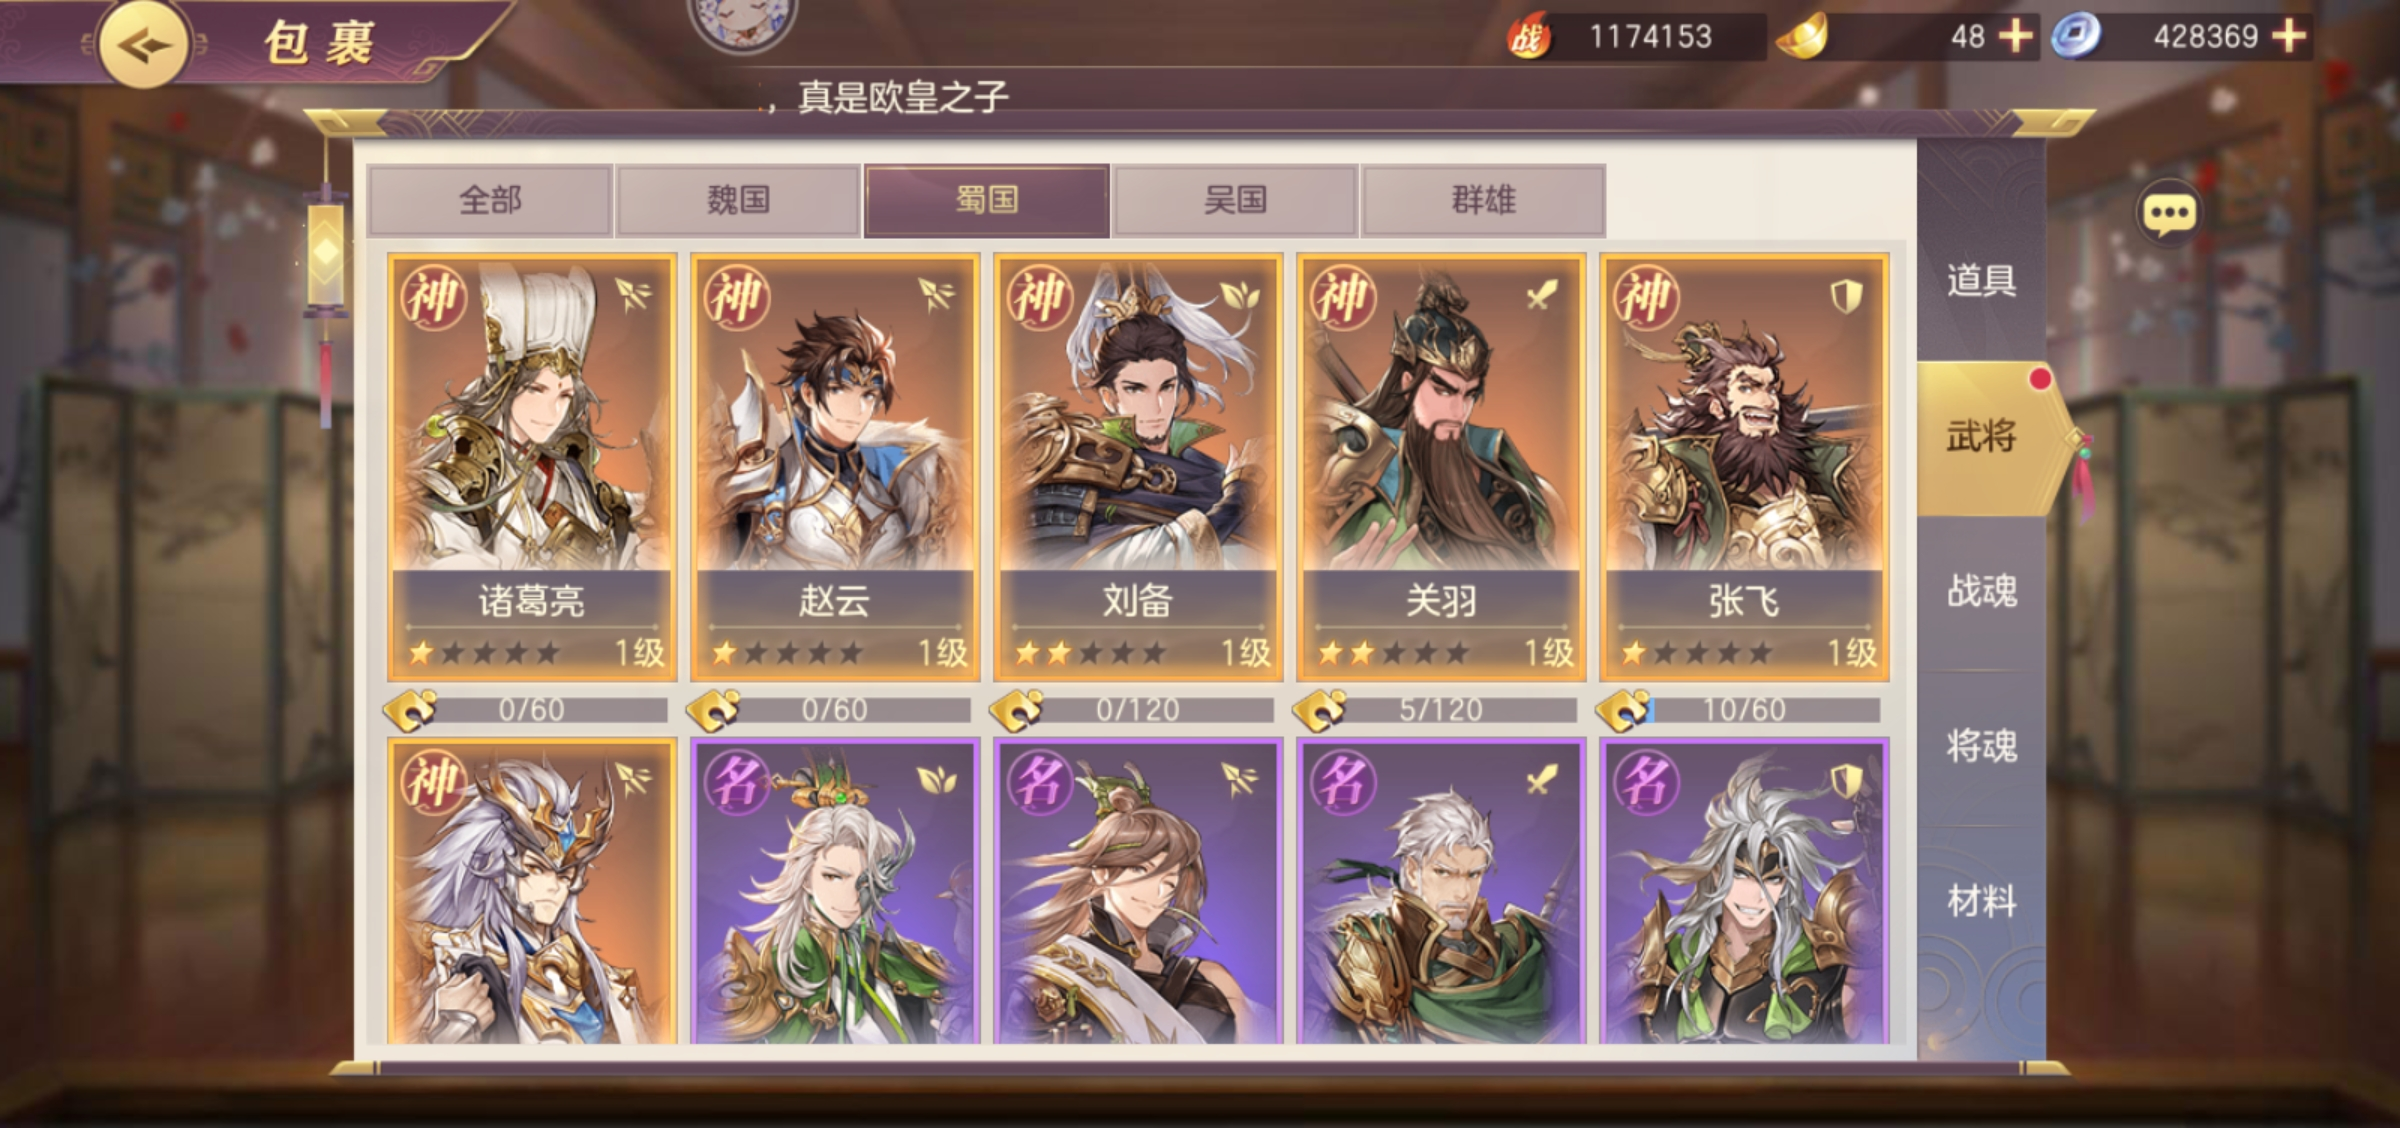Select the 赵云 hero card
This screenshot has height=1128, width=2400.
[834, 467]
